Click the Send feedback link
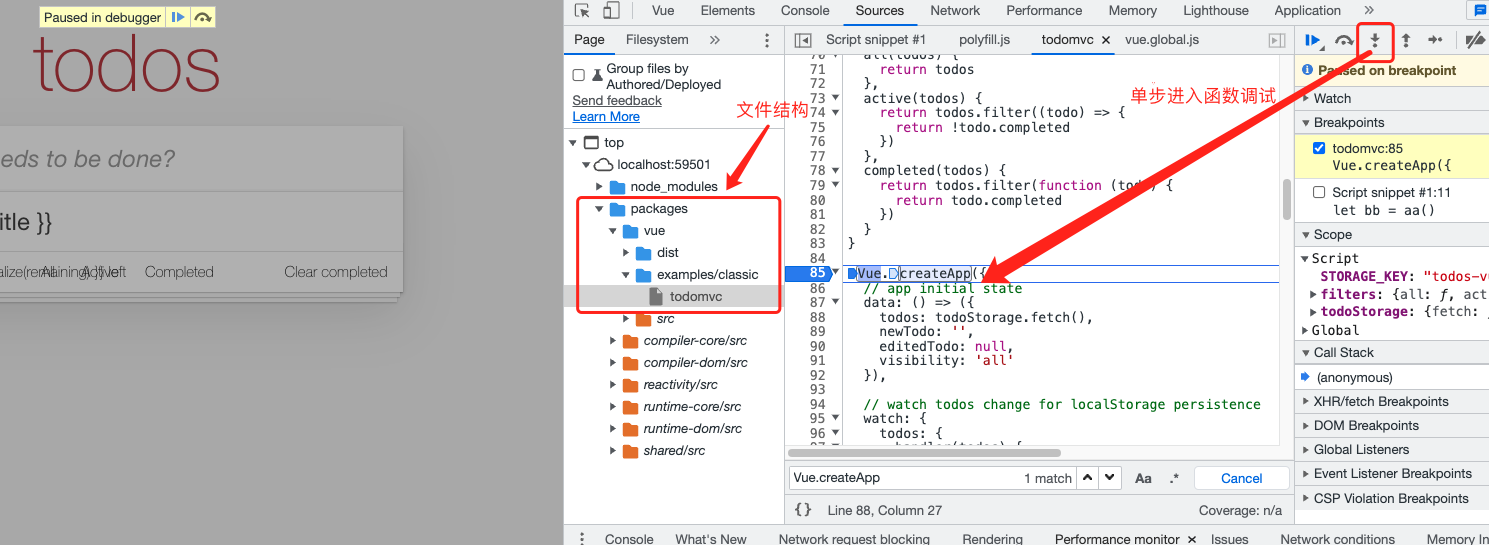Viewport: 1489px width, 545px height. tap(617, 101)
